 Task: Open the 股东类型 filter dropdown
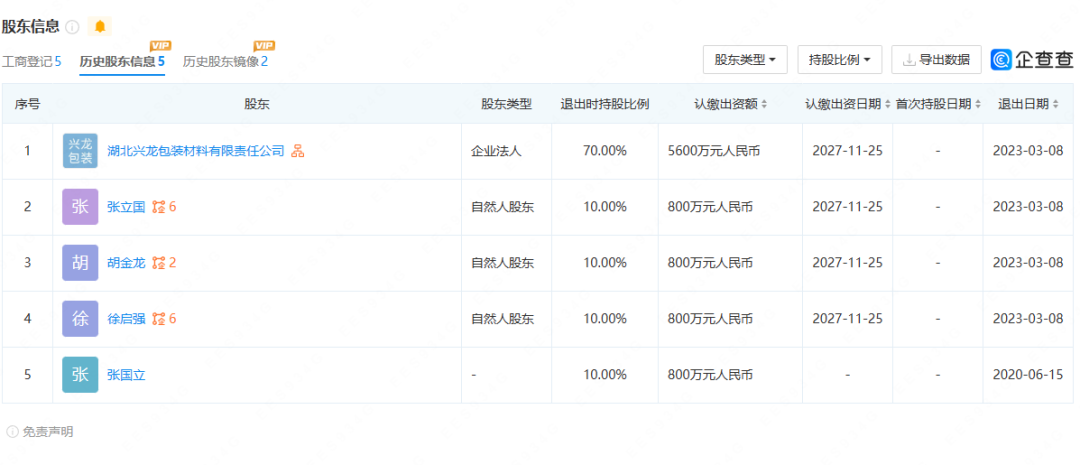pos(745,60)
